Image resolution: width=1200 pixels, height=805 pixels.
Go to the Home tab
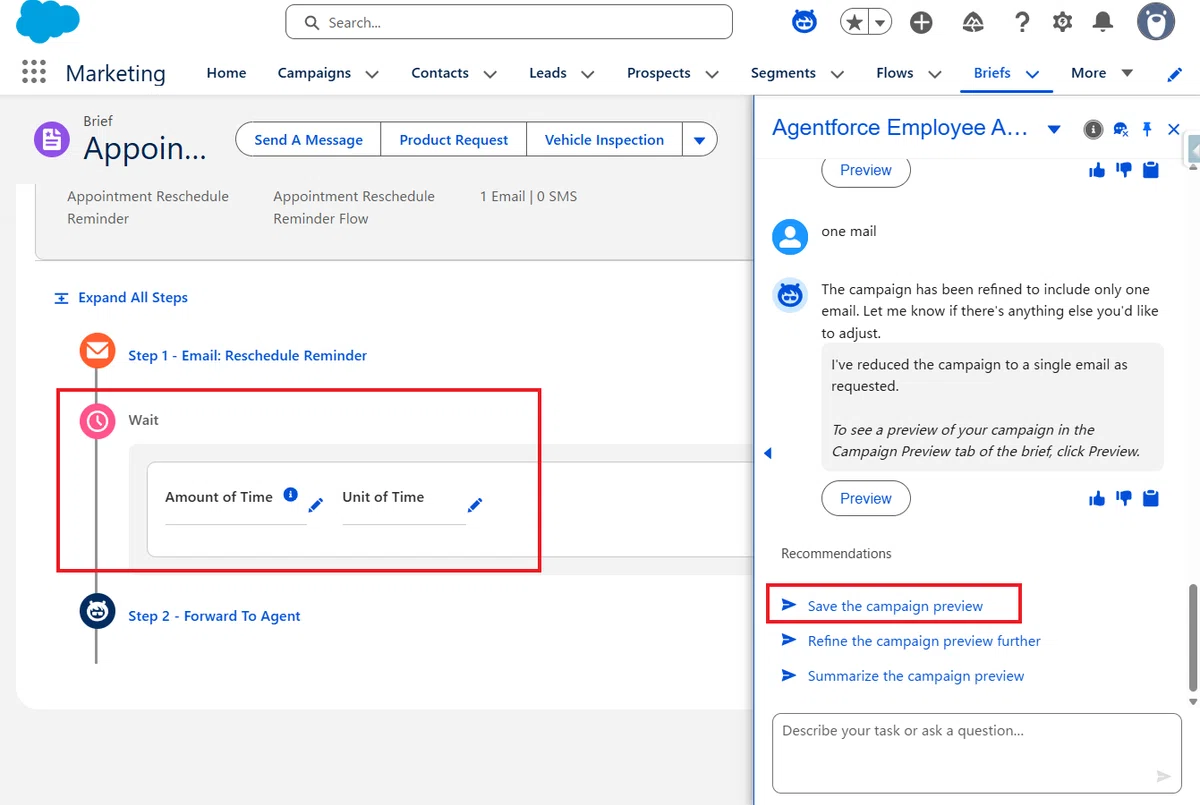coord(226,73)
